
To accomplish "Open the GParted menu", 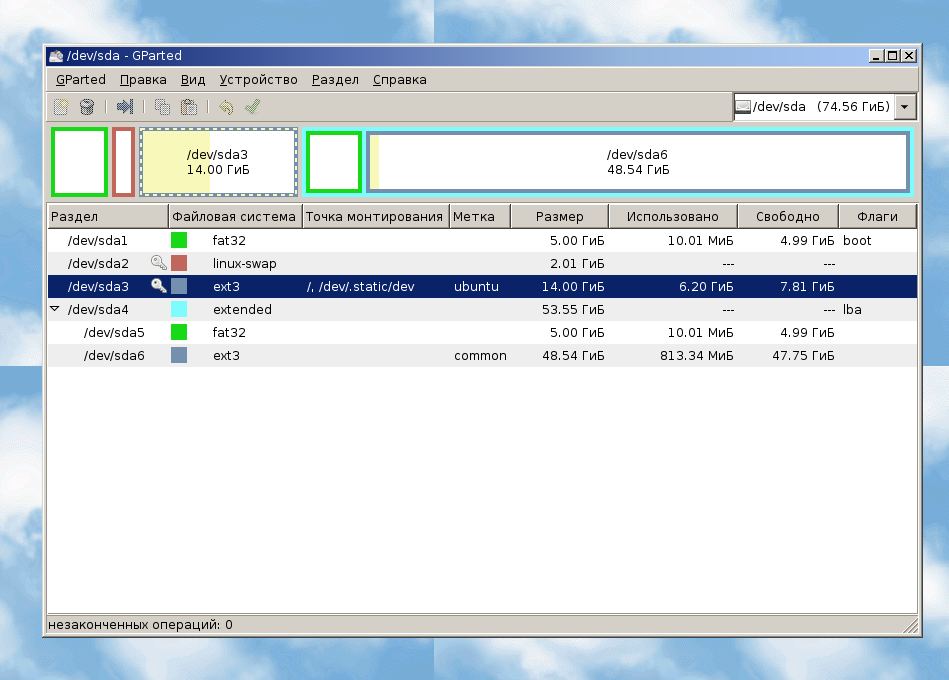I will point(80,80).
